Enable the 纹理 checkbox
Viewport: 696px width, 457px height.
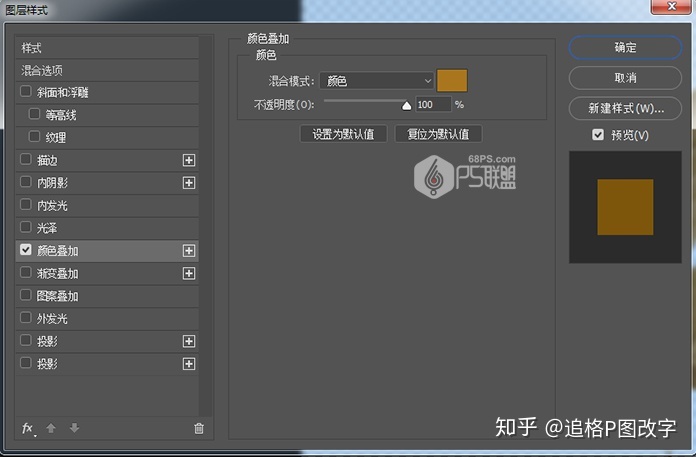pos(34,137)
